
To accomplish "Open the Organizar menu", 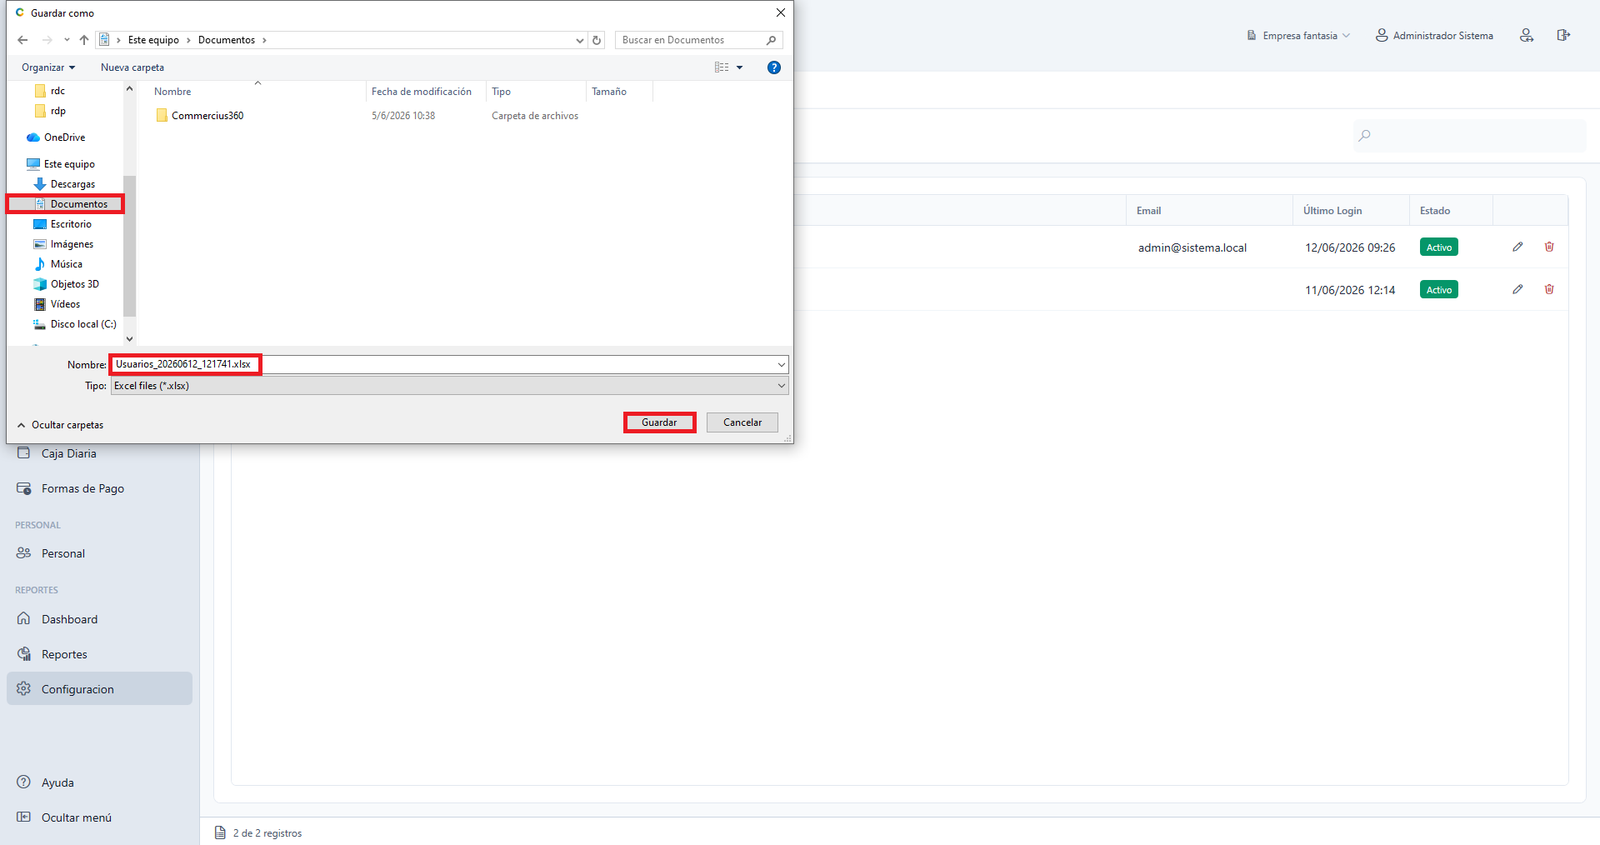I will tap(48, 67).
